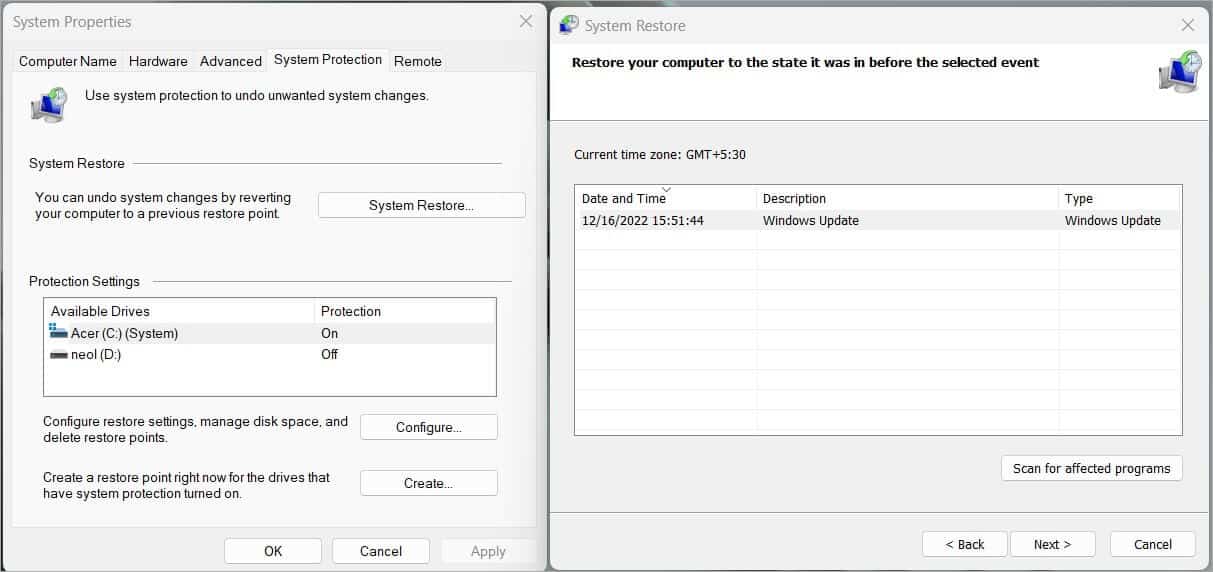Viewport: 1213px width, 572px height.
Task: Close the System Properties window
Action: click(526, 21)
